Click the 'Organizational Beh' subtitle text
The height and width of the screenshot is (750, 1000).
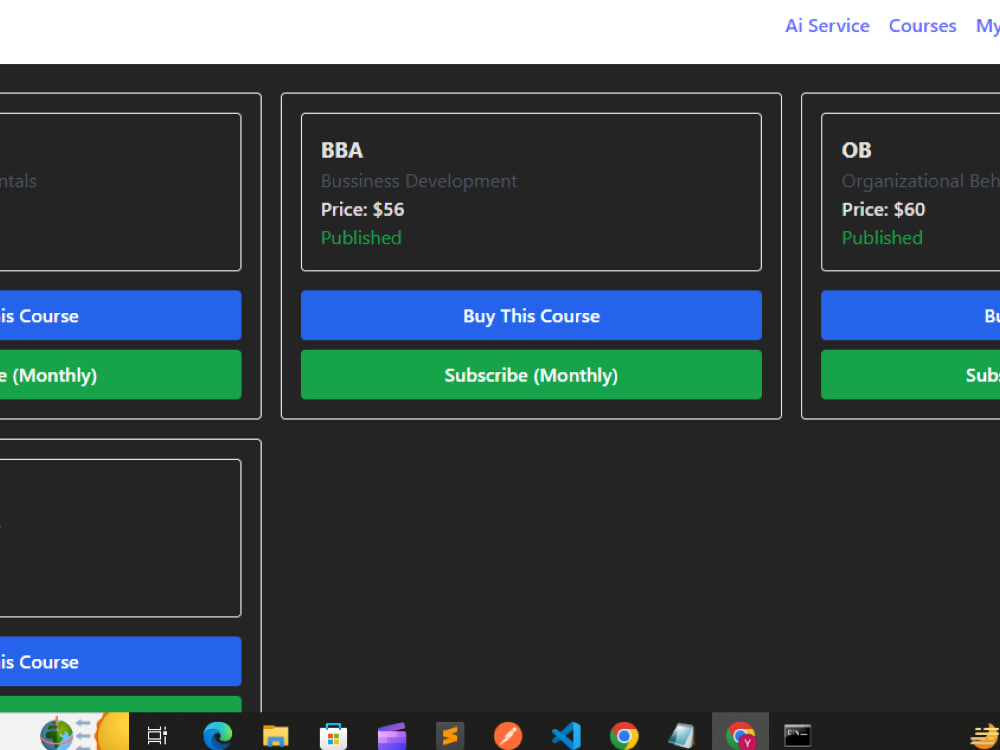[920, 181]
